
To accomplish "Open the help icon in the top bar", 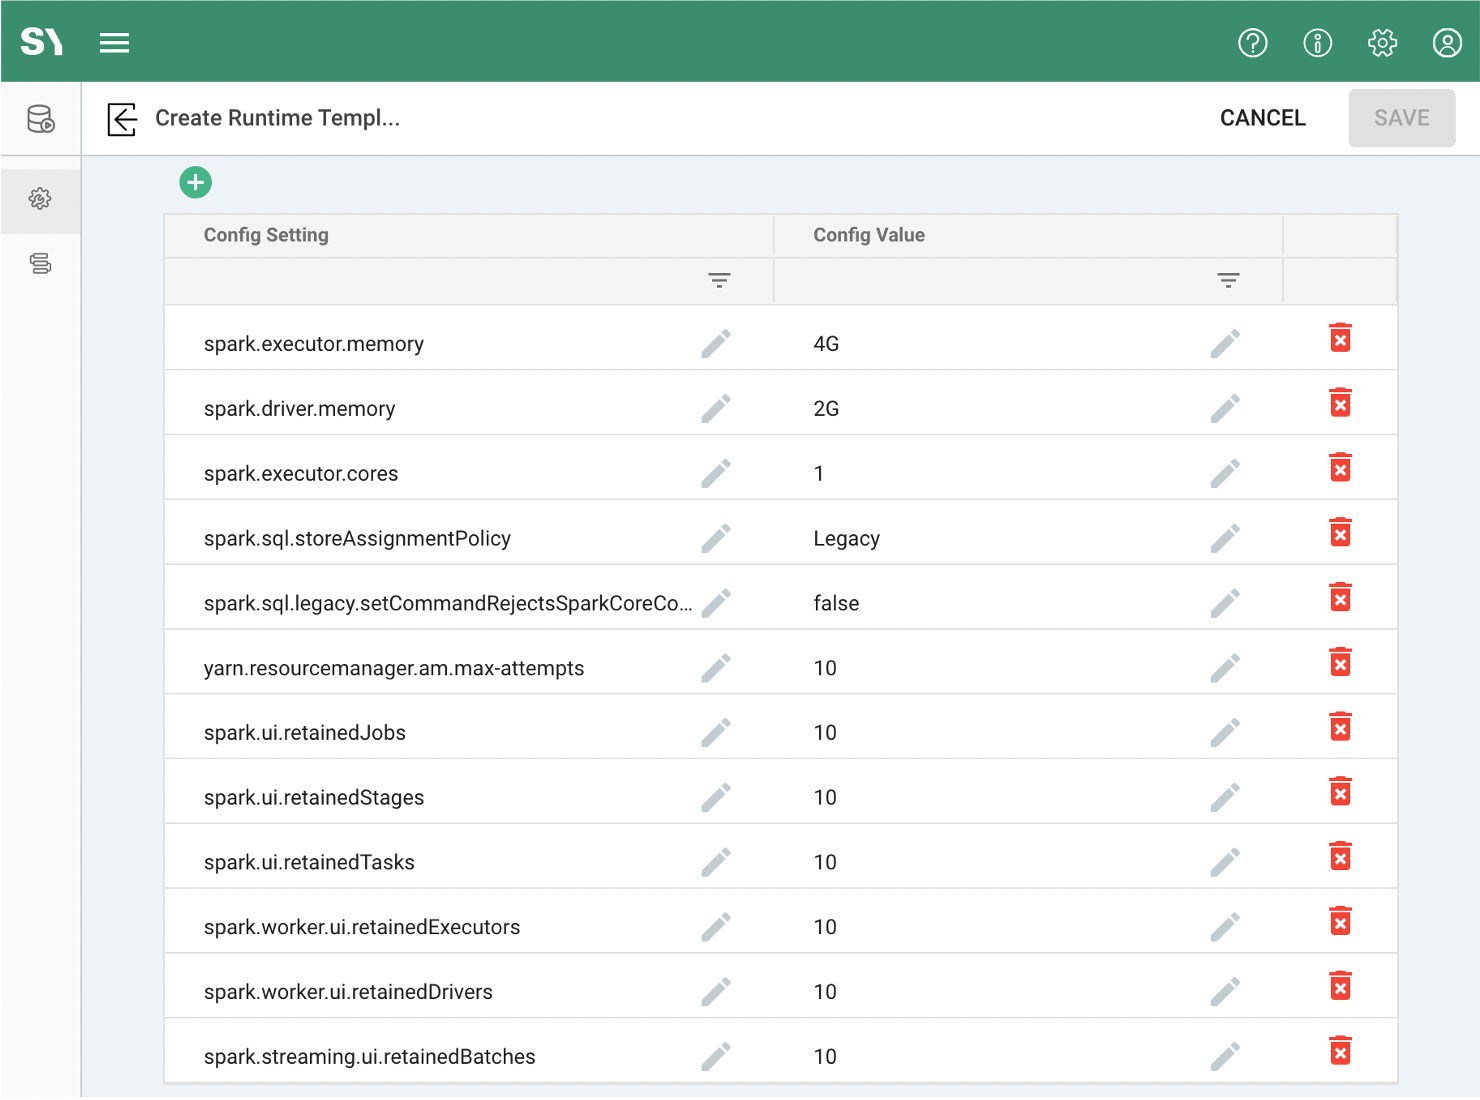I will point(1252,43).
